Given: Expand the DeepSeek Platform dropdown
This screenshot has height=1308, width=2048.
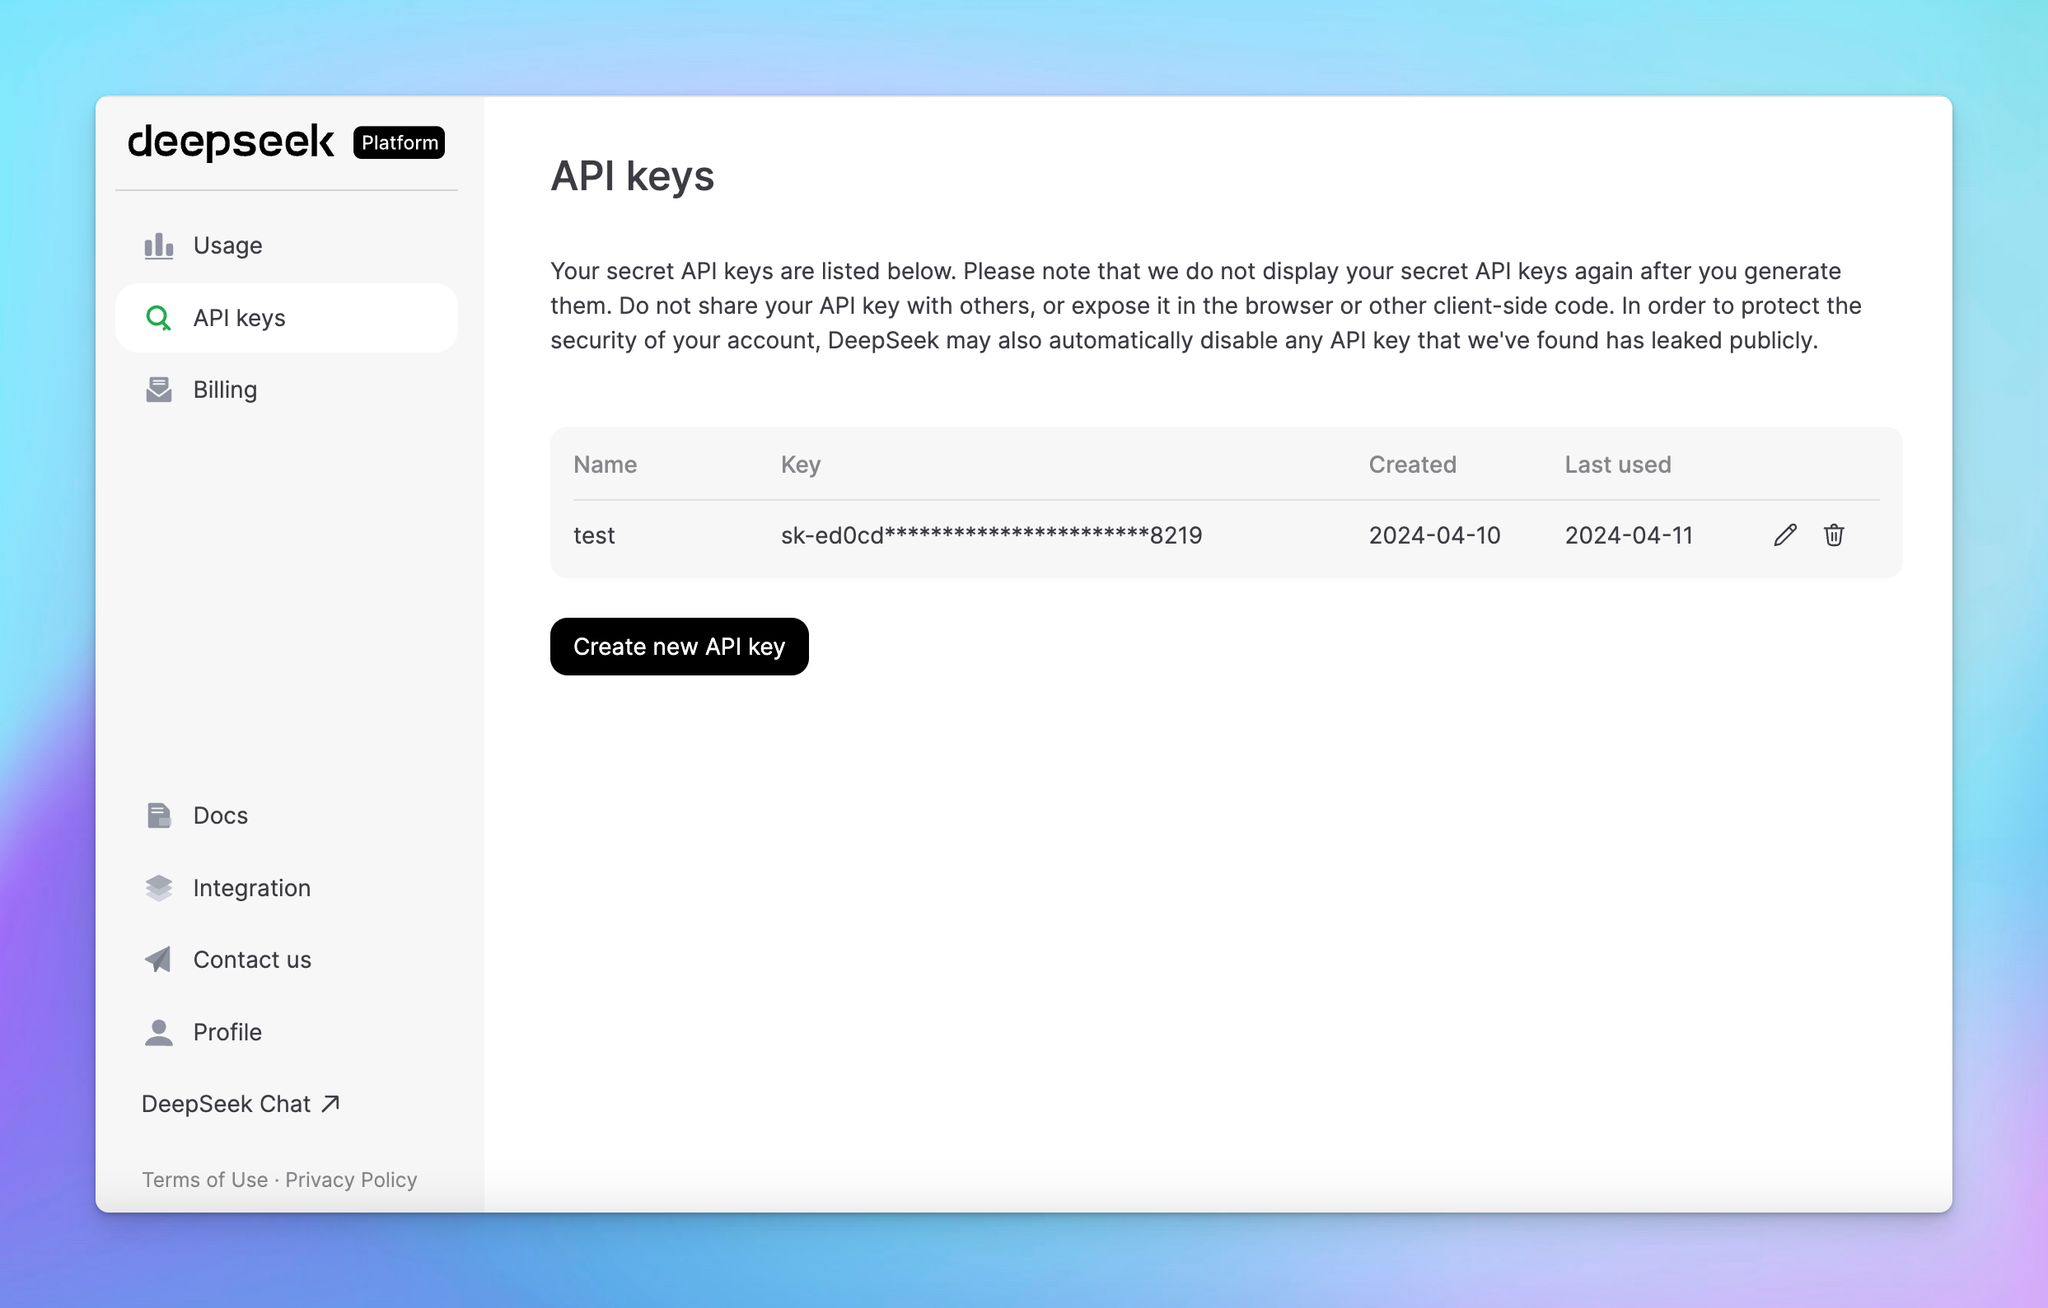Looking at the screenshot, I should [x=399, y=142].
